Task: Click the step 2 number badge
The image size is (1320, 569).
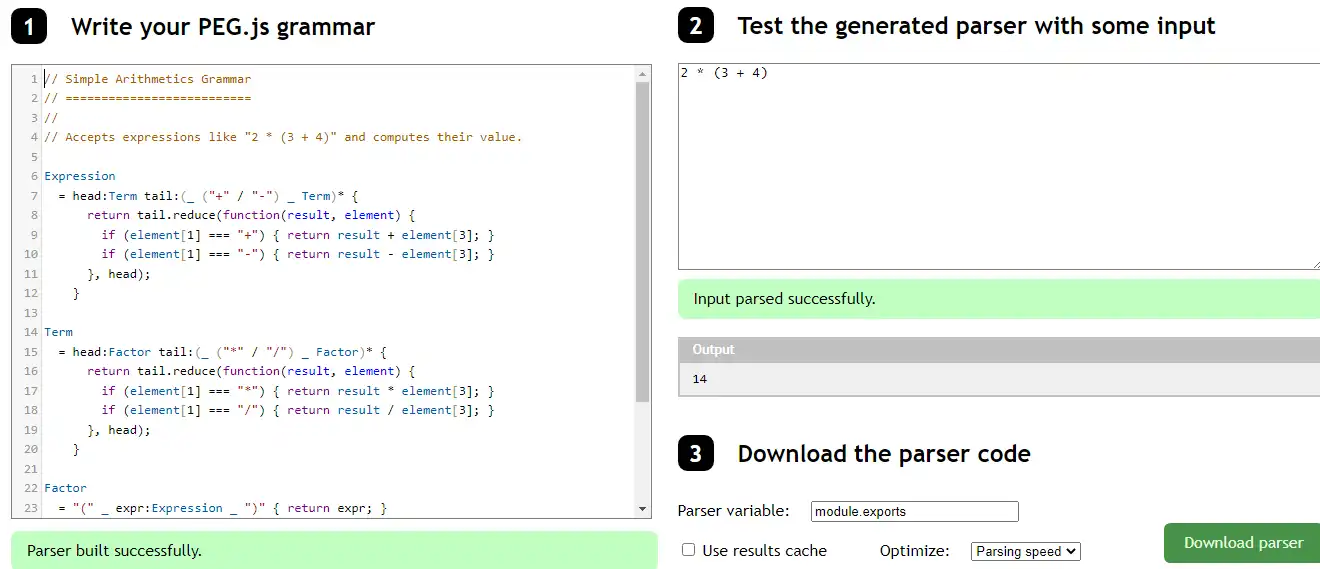Action: click(x=695, y=26)
